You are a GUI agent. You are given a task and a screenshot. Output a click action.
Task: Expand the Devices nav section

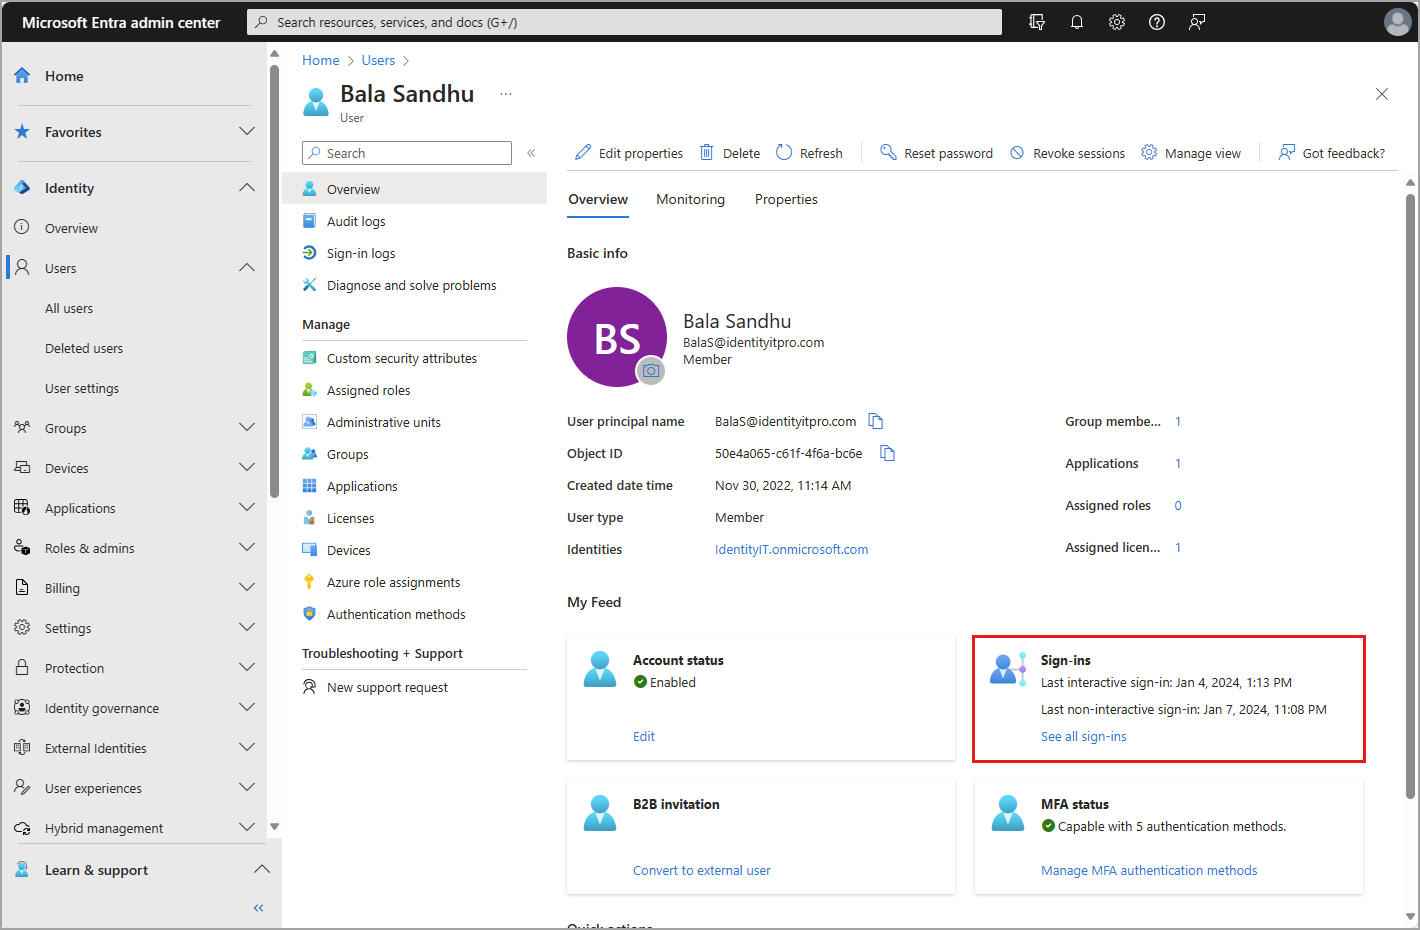click(247, 467)
